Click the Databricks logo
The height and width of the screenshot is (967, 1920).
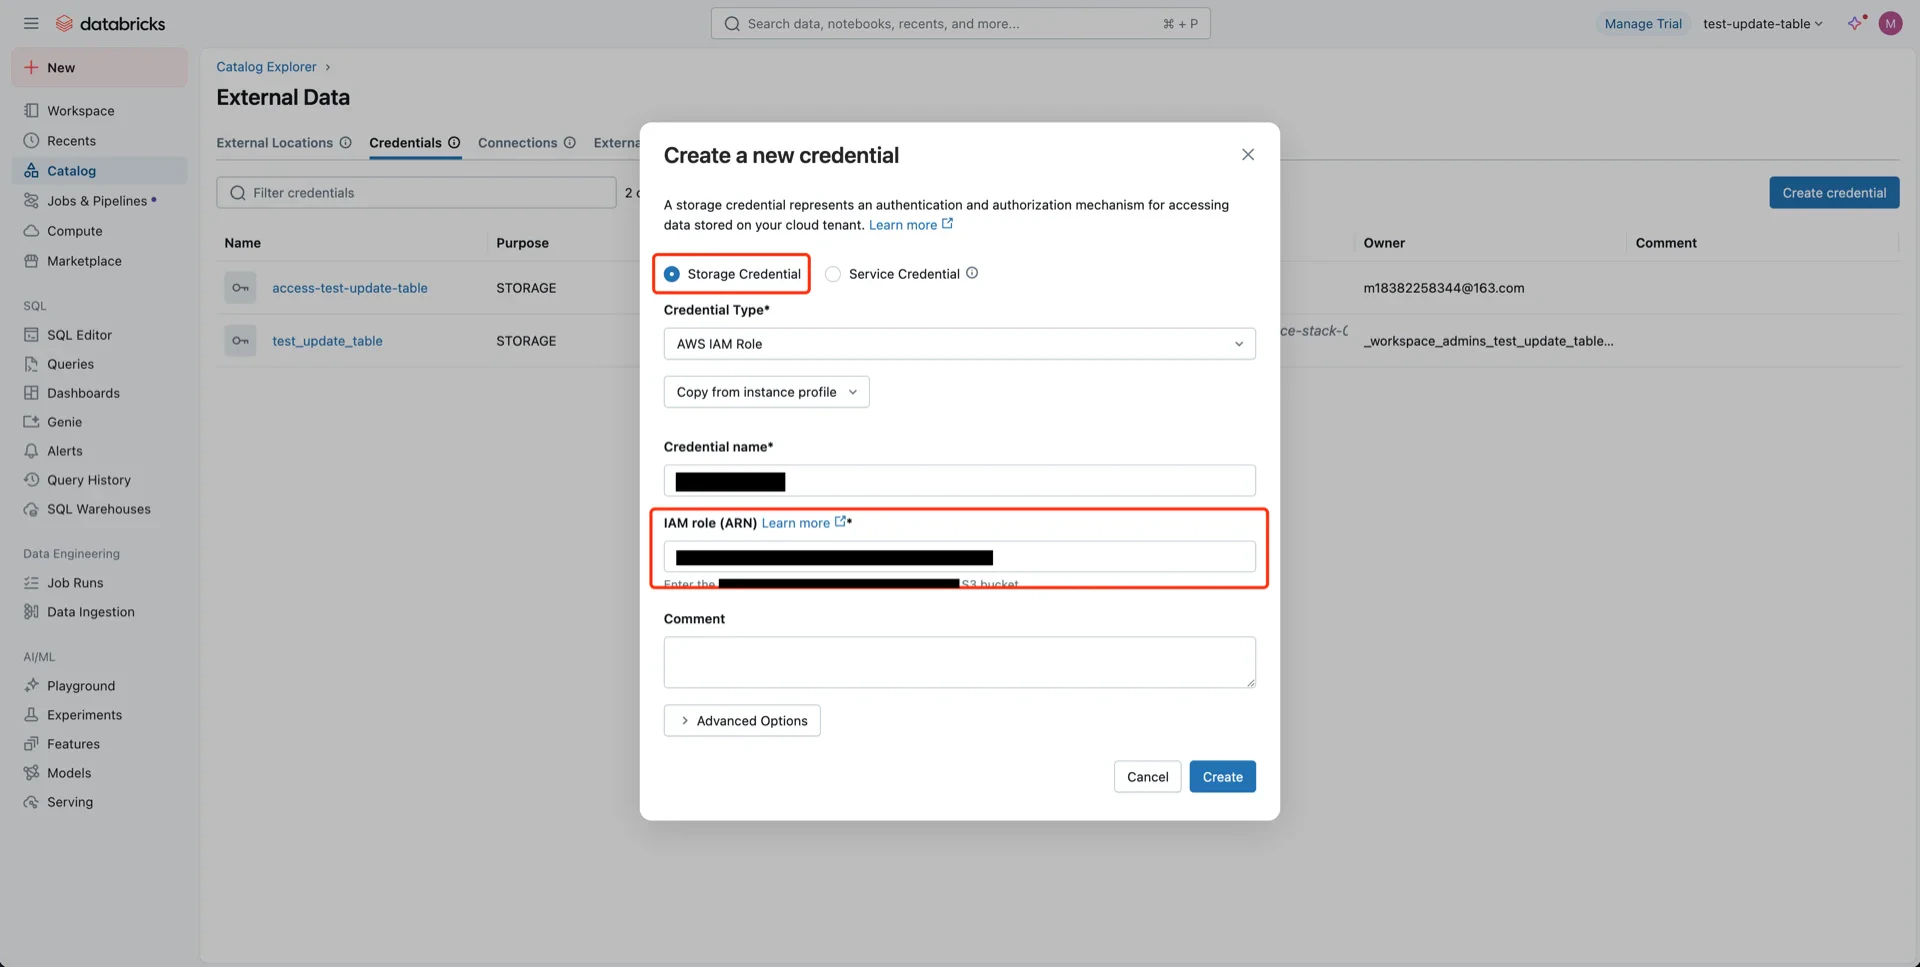[111, 23]
